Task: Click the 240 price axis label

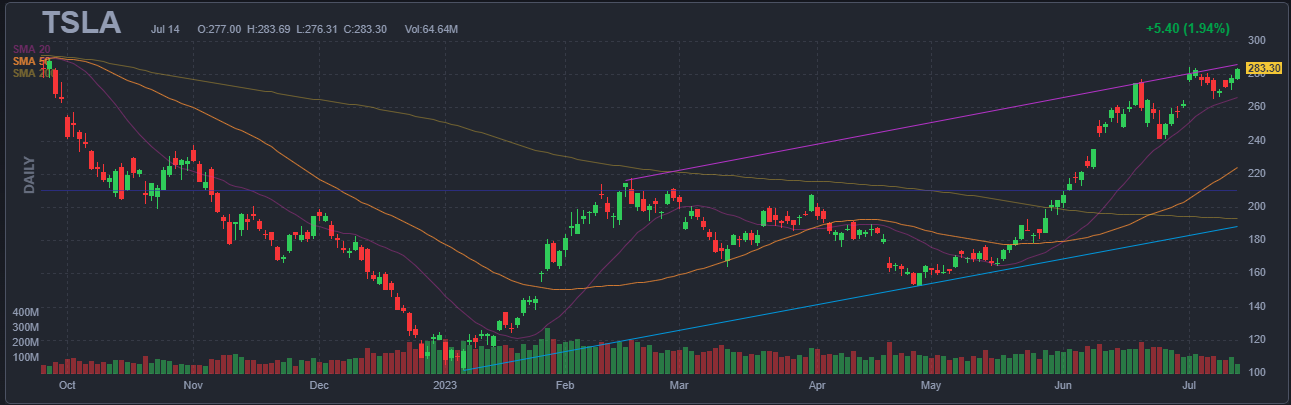Action: 1256,140
